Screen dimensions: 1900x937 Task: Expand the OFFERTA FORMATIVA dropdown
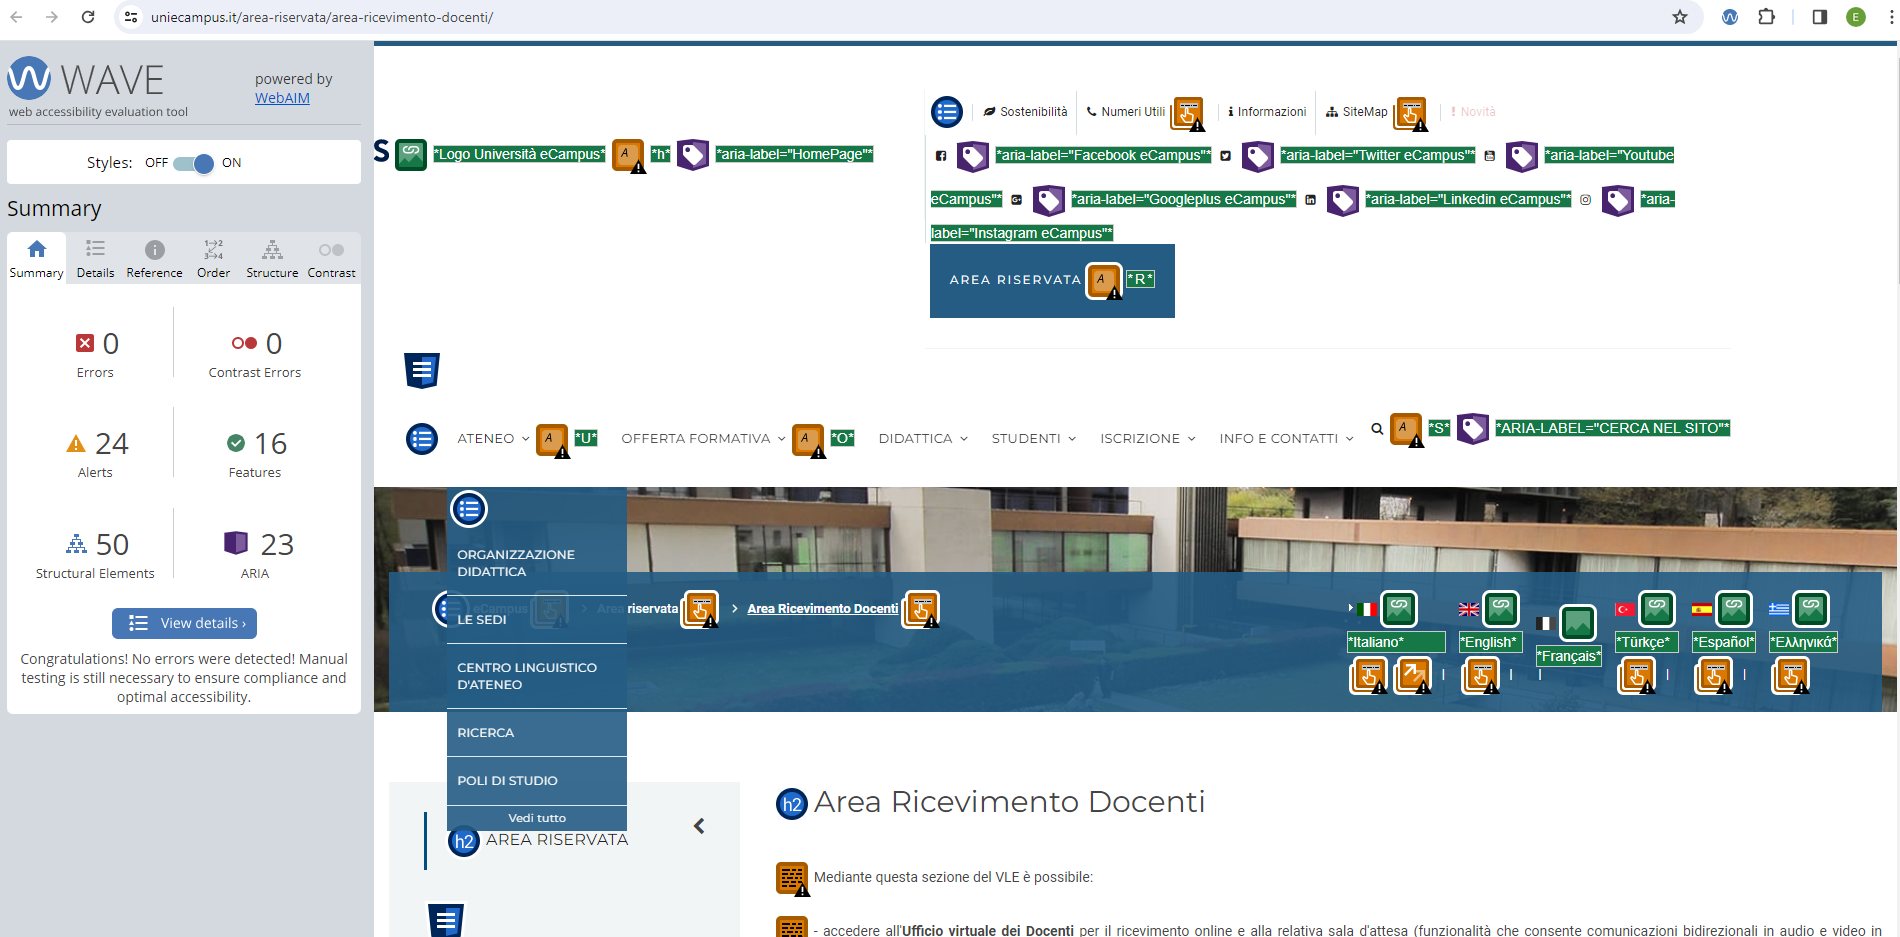click(x=703, y=439)
